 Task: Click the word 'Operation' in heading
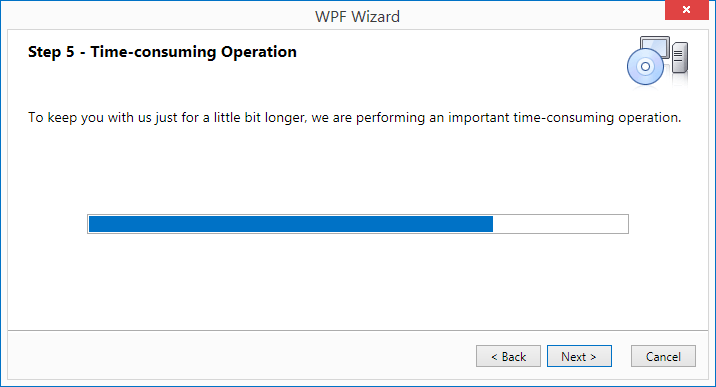[x=259, y=52]
